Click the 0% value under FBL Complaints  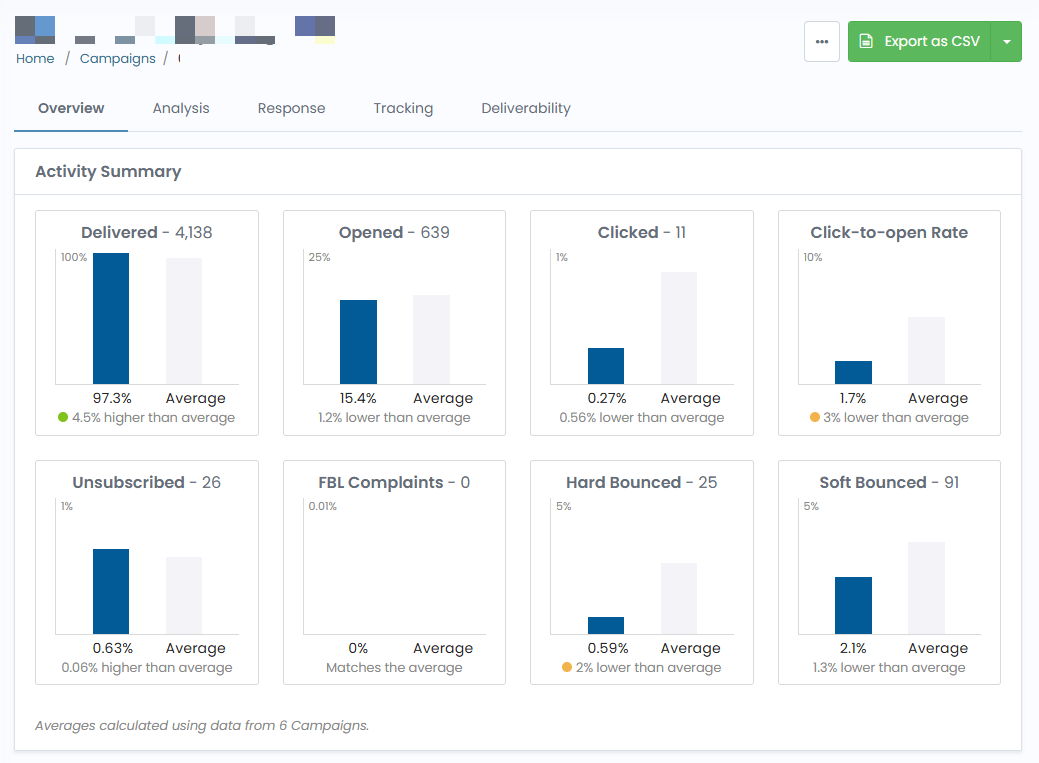[x=358, y=648]
